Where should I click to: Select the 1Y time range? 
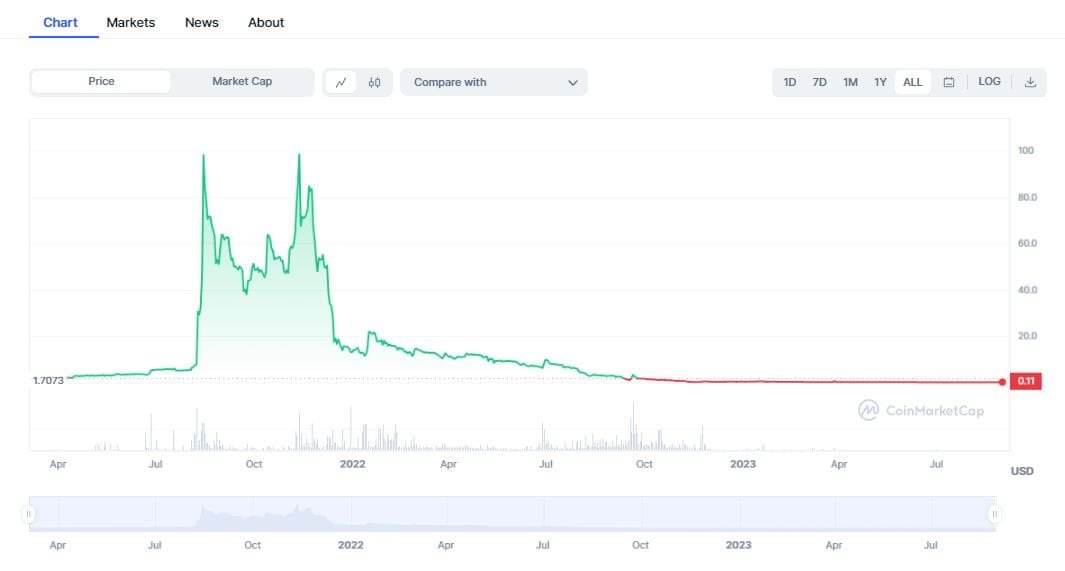(x=880, y=82)
